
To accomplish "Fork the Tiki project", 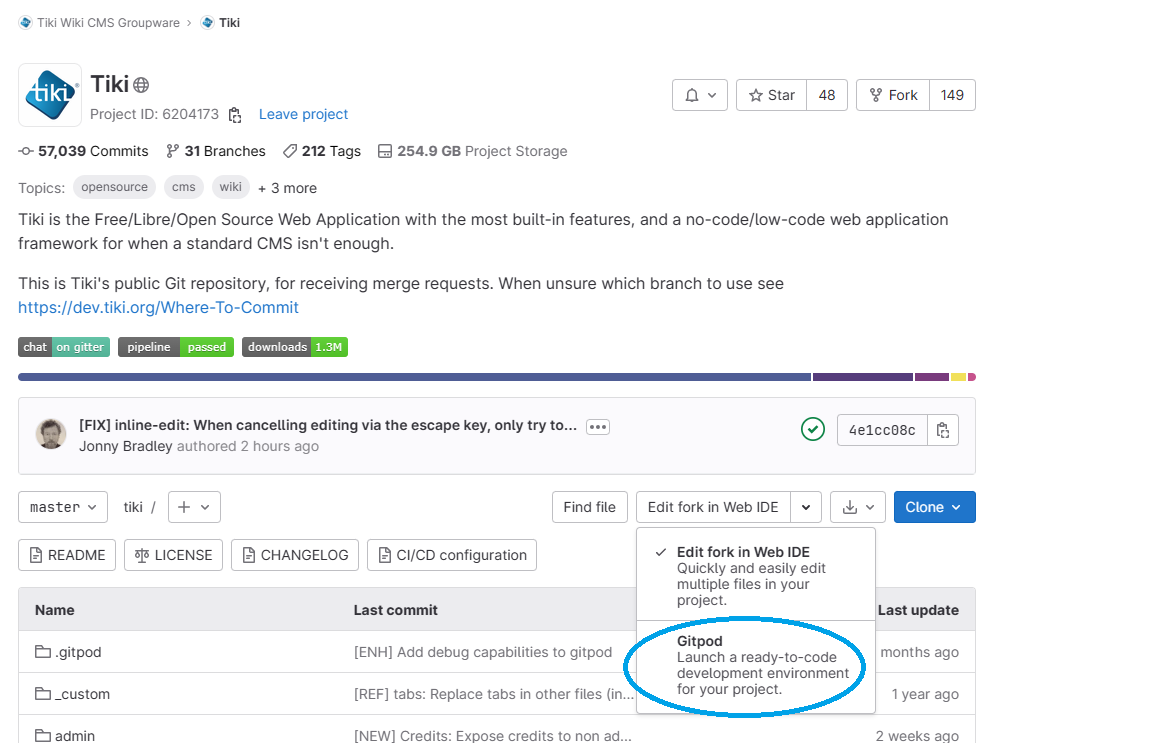I will [893, 95].
